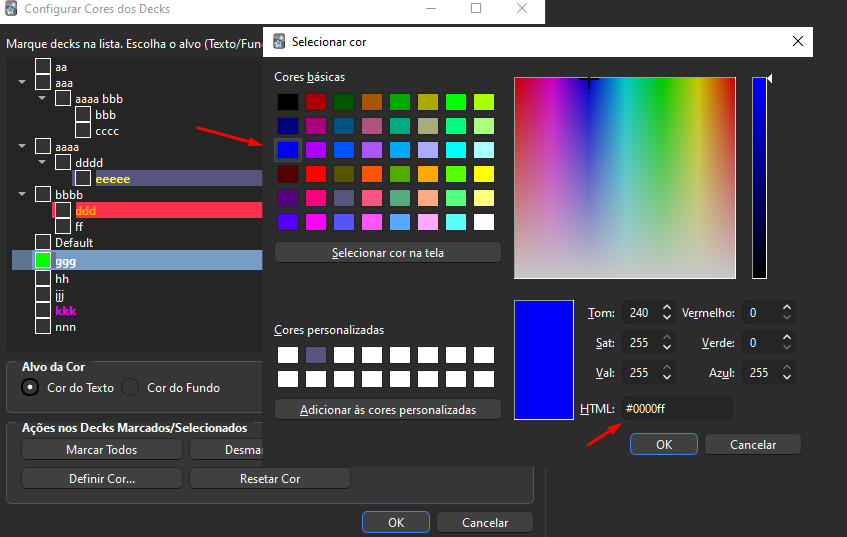Screen dimensions: 847x537
Task: Uncheck the green checkbox for deck ggg
Action: (43, 261)
